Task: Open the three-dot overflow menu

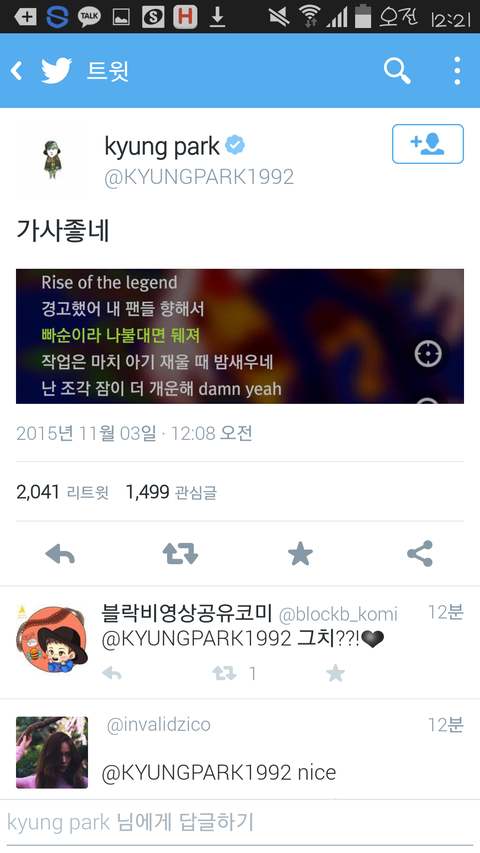Action: pos(457,71)
